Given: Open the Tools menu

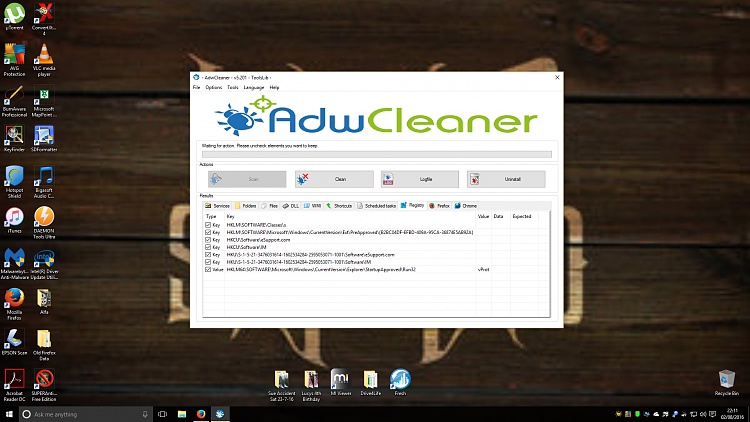Looking at the screenshot, I should [232, 88].
